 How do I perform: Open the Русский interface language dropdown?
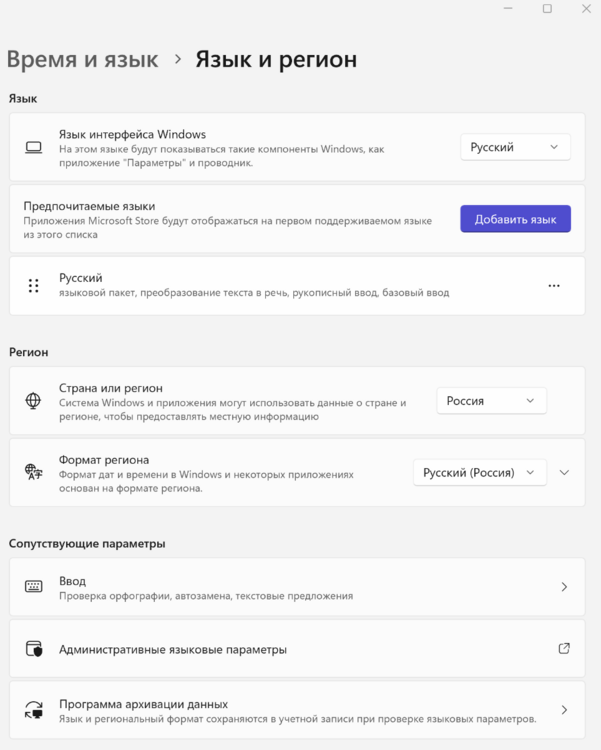(515, 147)
